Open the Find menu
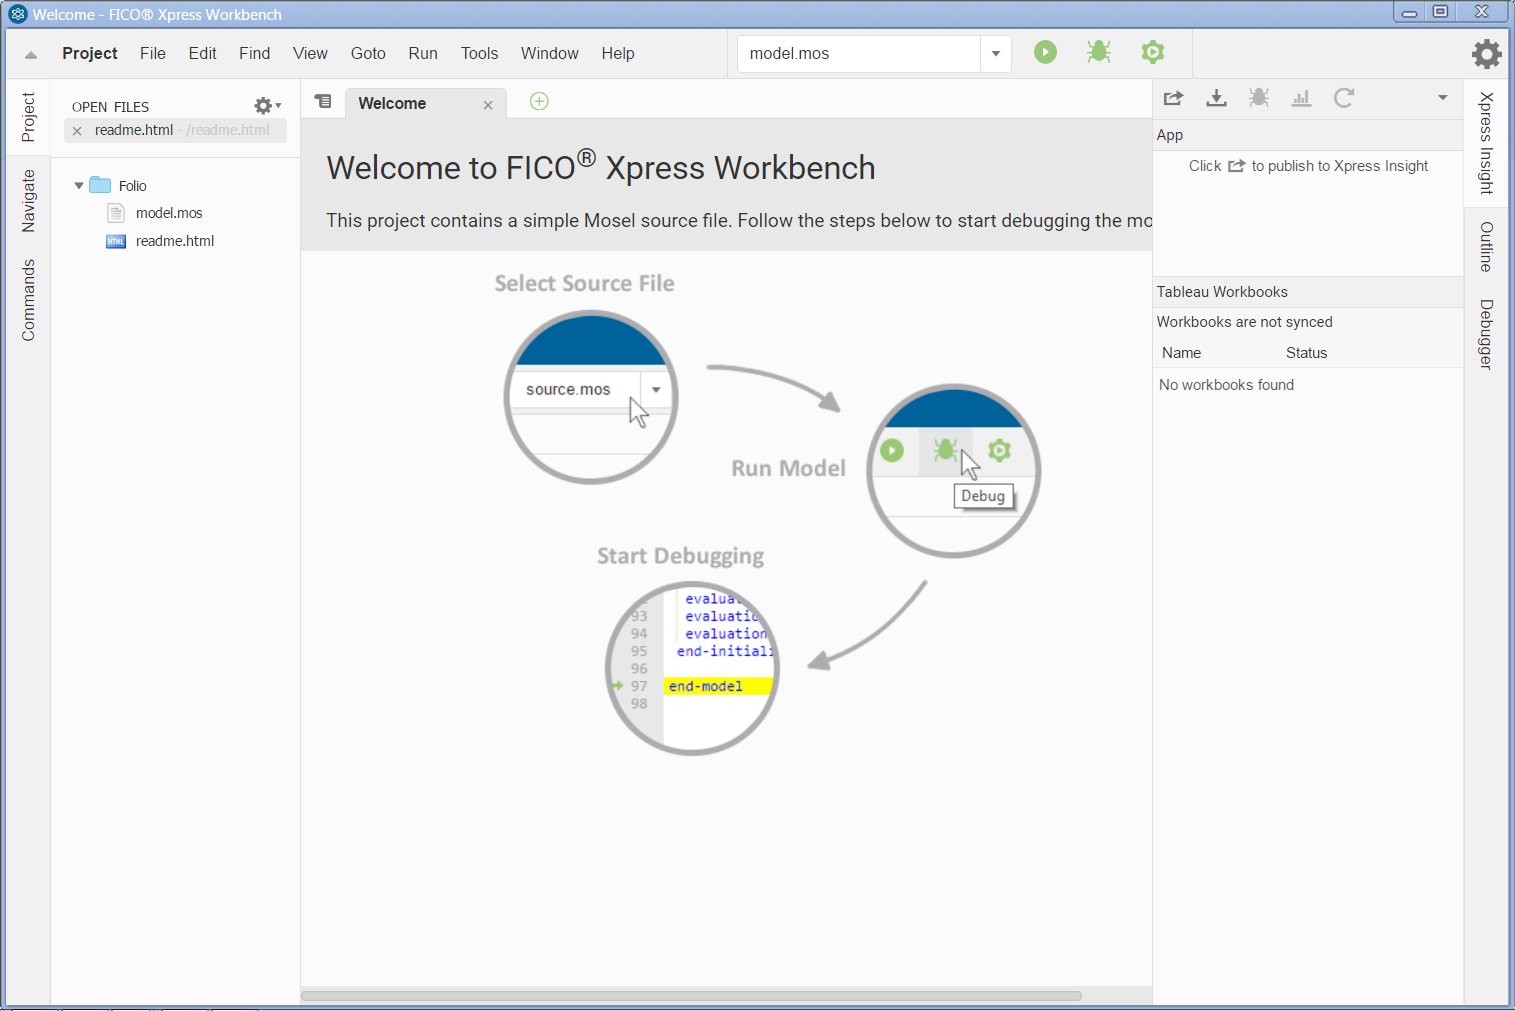Viewport: 1515px width, 1011px height. tap(255, 53)
